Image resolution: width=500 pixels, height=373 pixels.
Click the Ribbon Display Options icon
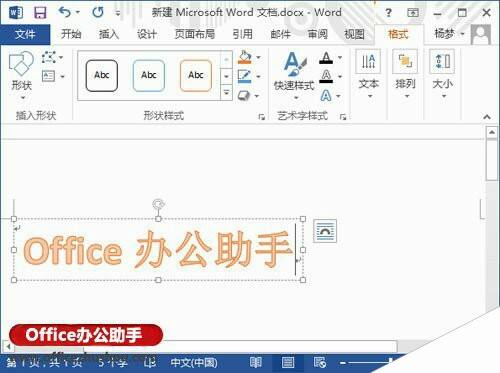coord(413,13)
